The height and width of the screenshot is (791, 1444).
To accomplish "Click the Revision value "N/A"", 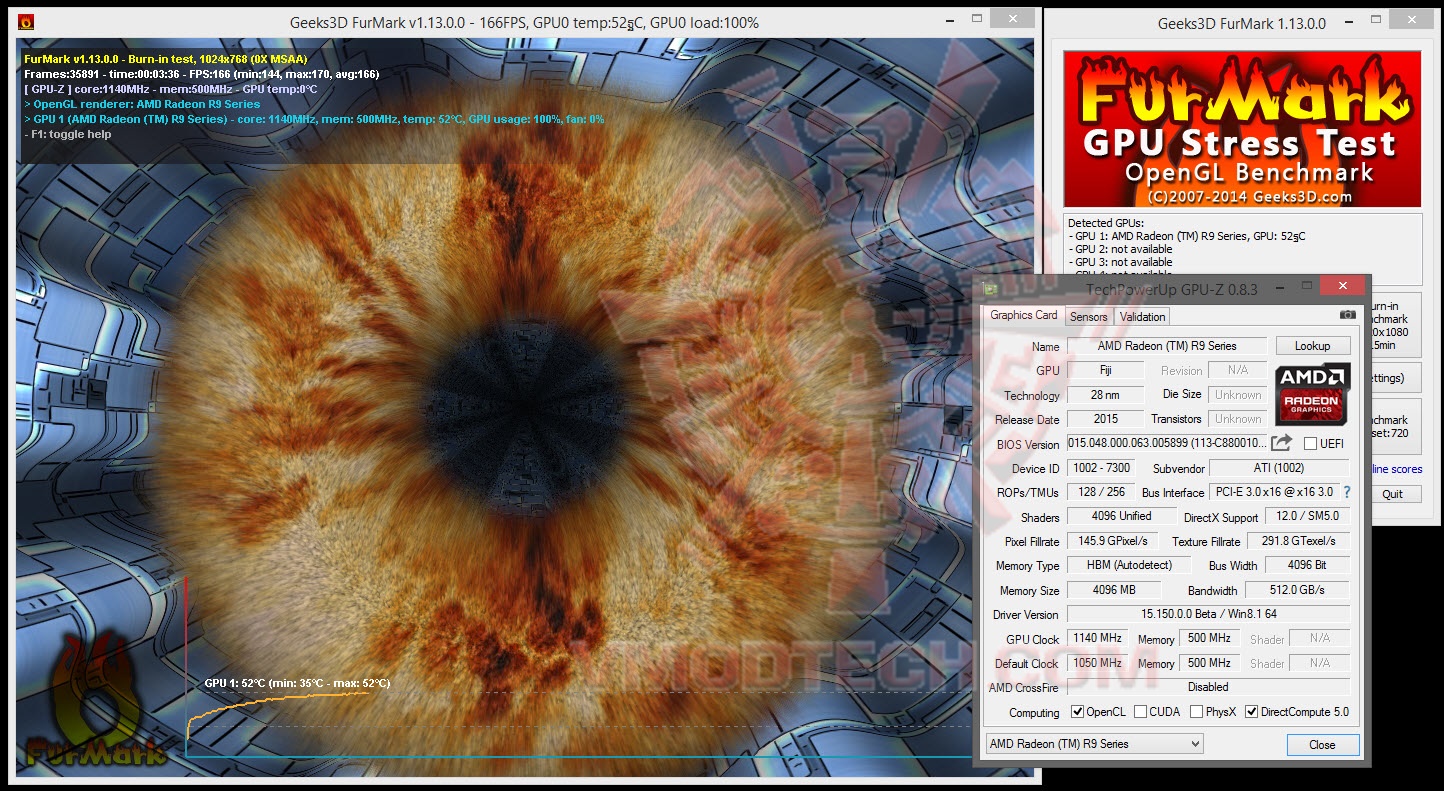I will coord(1238,370).
